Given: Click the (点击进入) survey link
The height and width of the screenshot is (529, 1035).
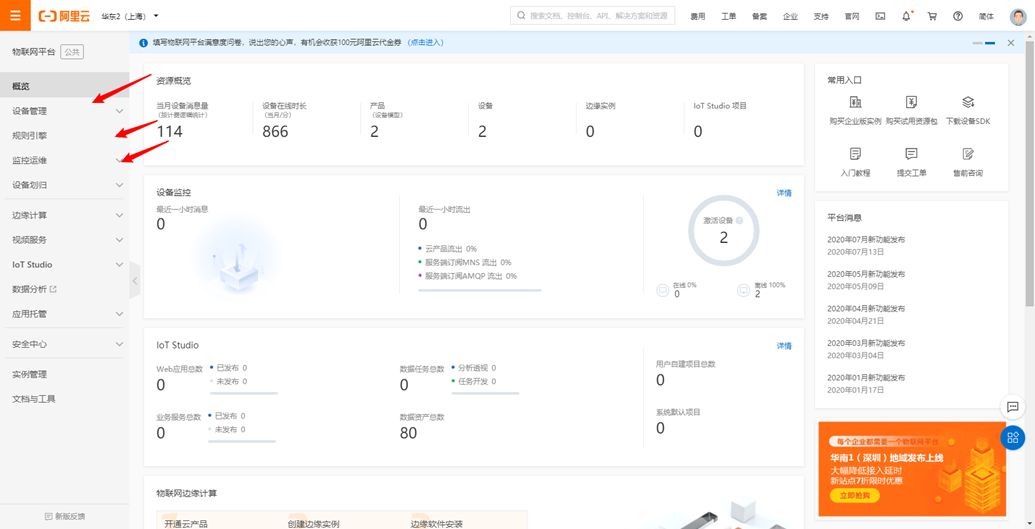Looking at the screenshot, I should (x=426, y=42).
